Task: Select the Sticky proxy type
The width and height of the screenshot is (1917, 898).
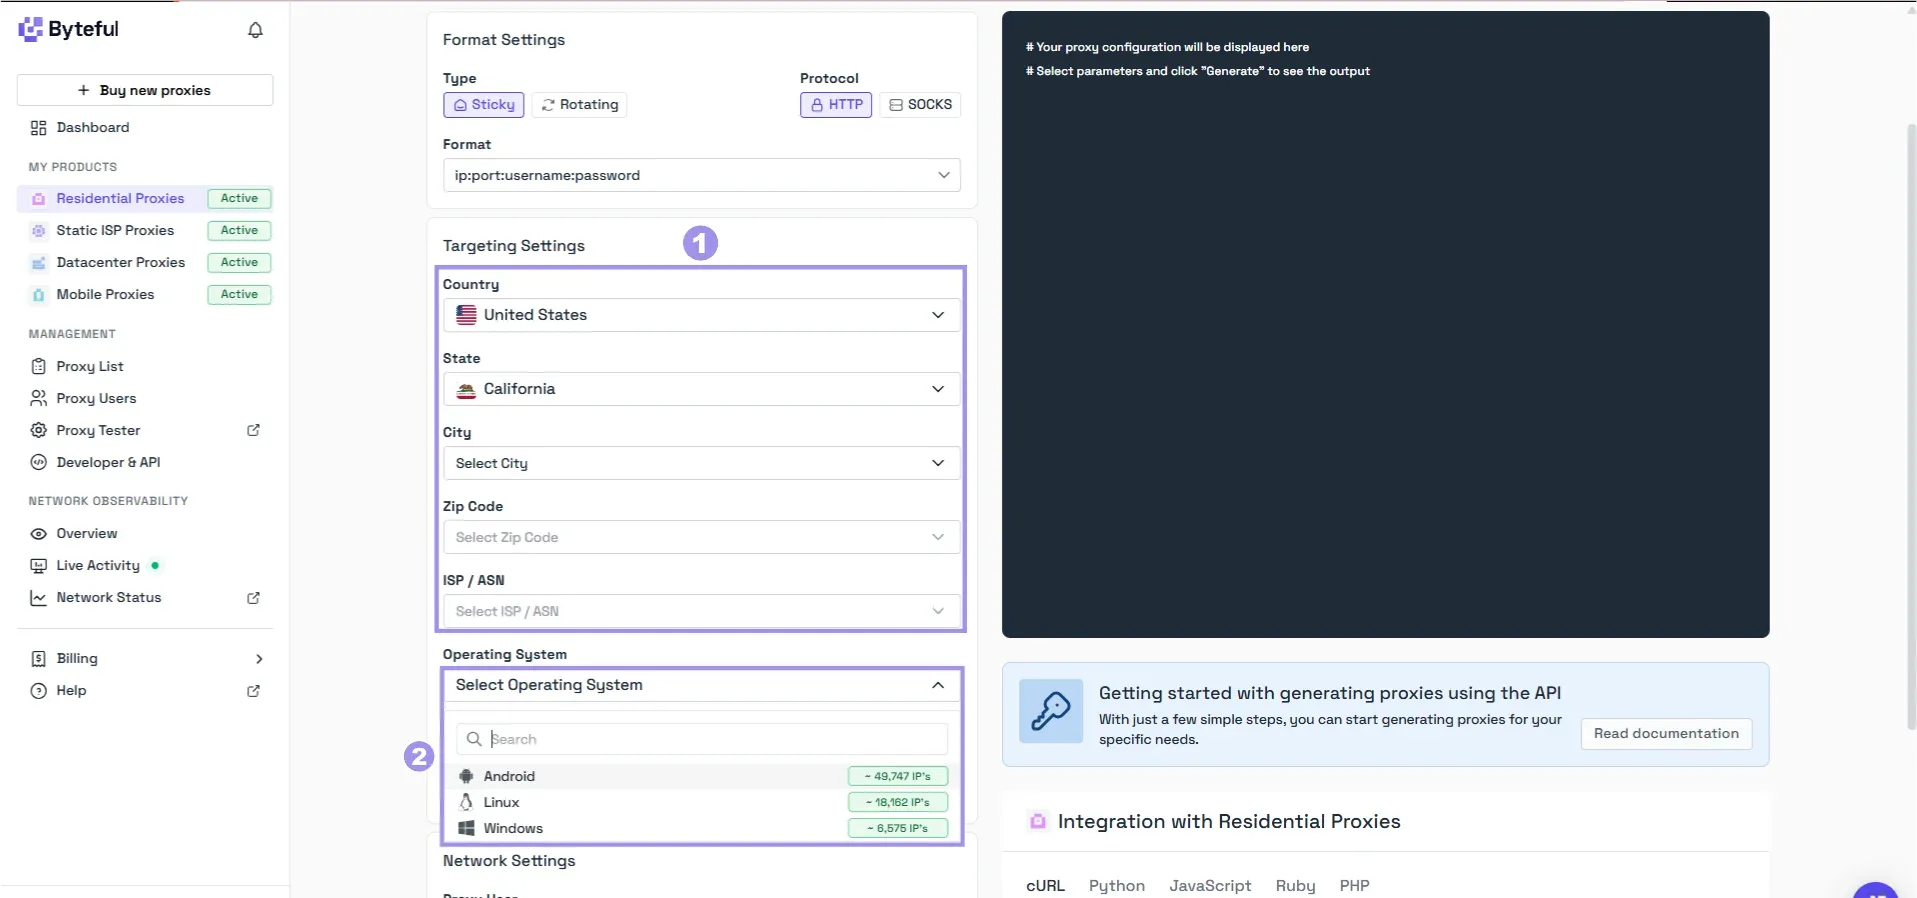Action: (x=484, y=105)
